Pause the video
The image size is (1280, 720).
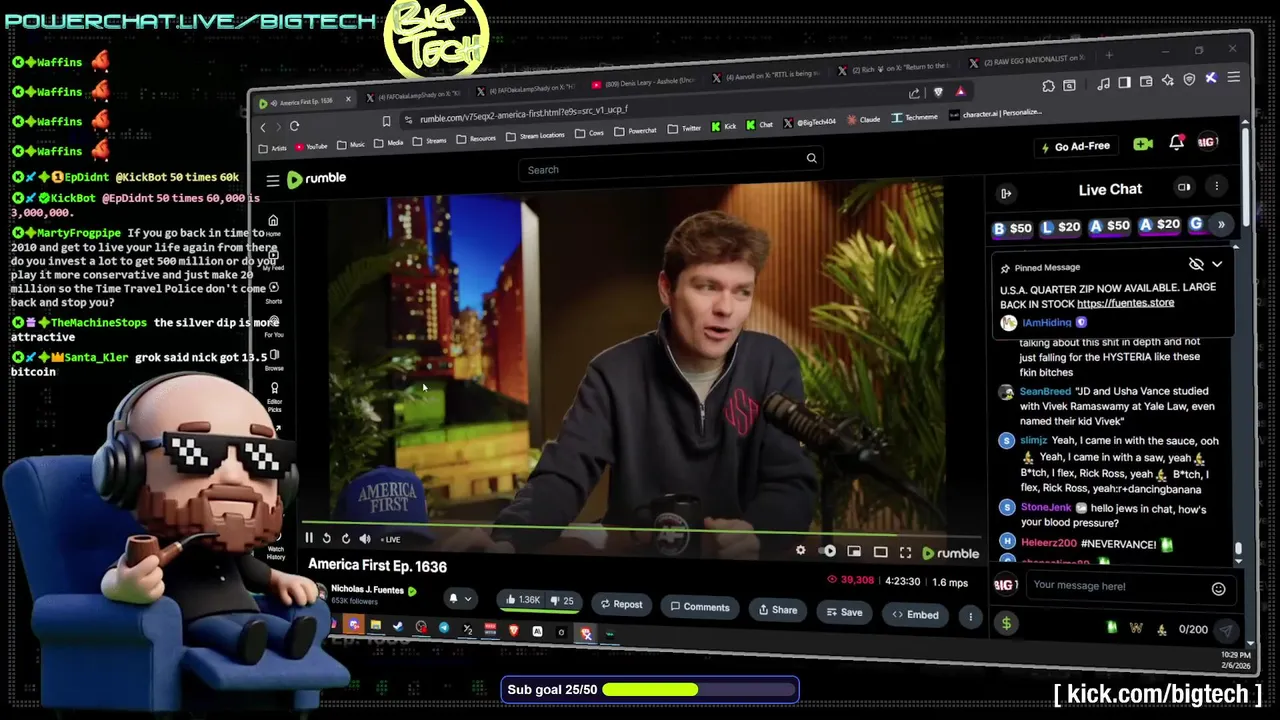pos(309,538)
